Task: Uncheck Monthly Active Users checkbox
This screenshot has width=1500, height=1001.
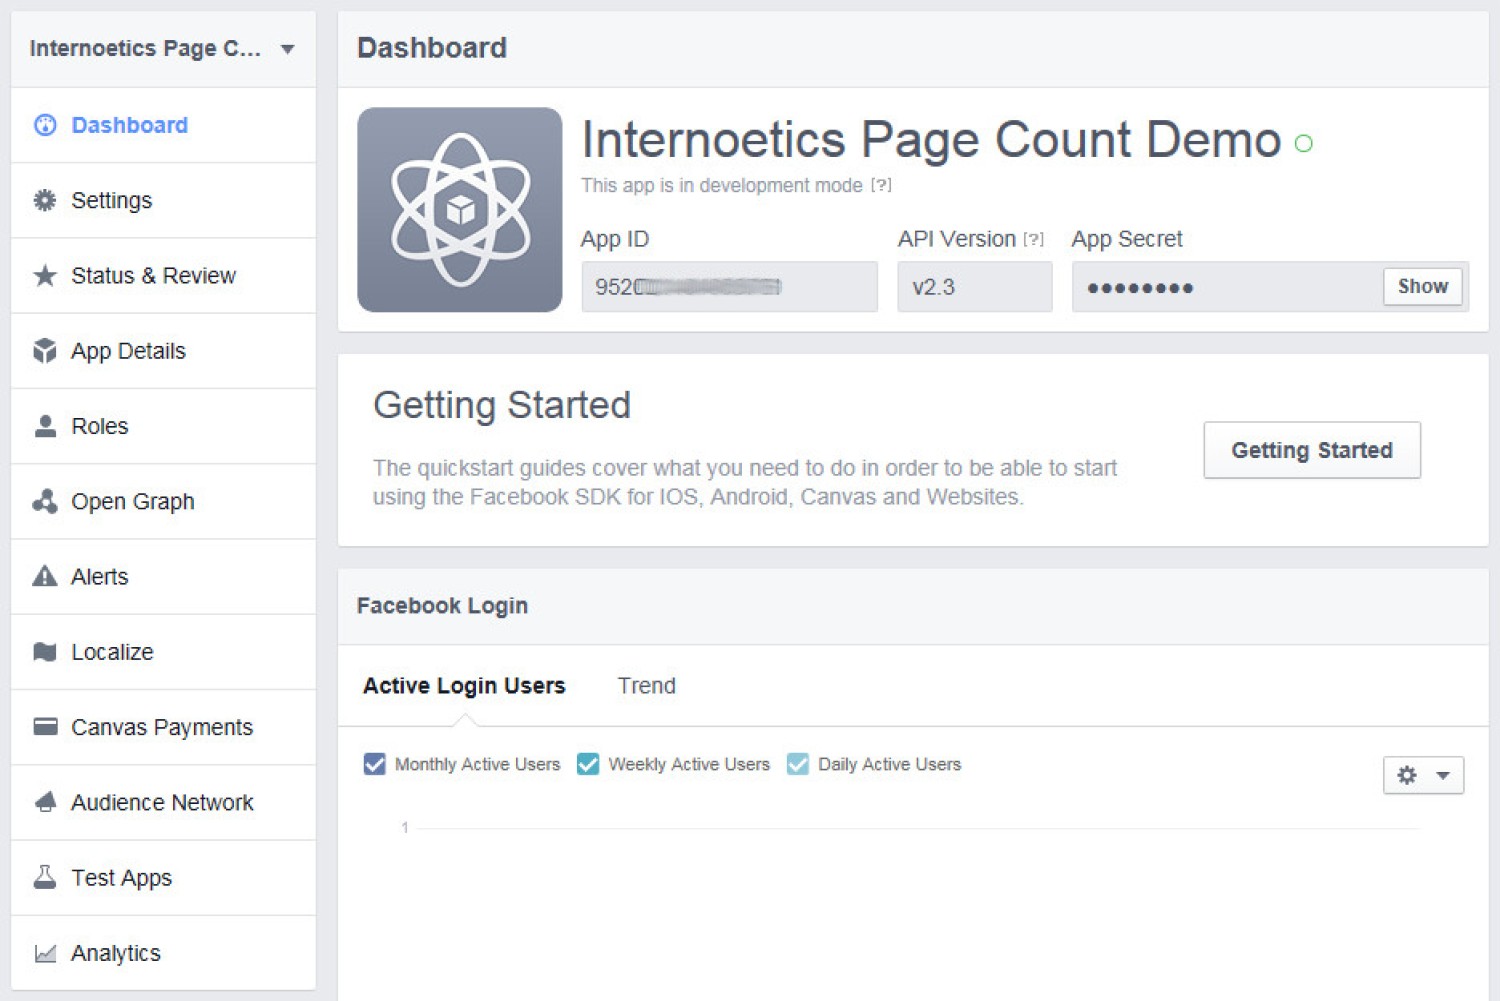Action: coord(375,764)
